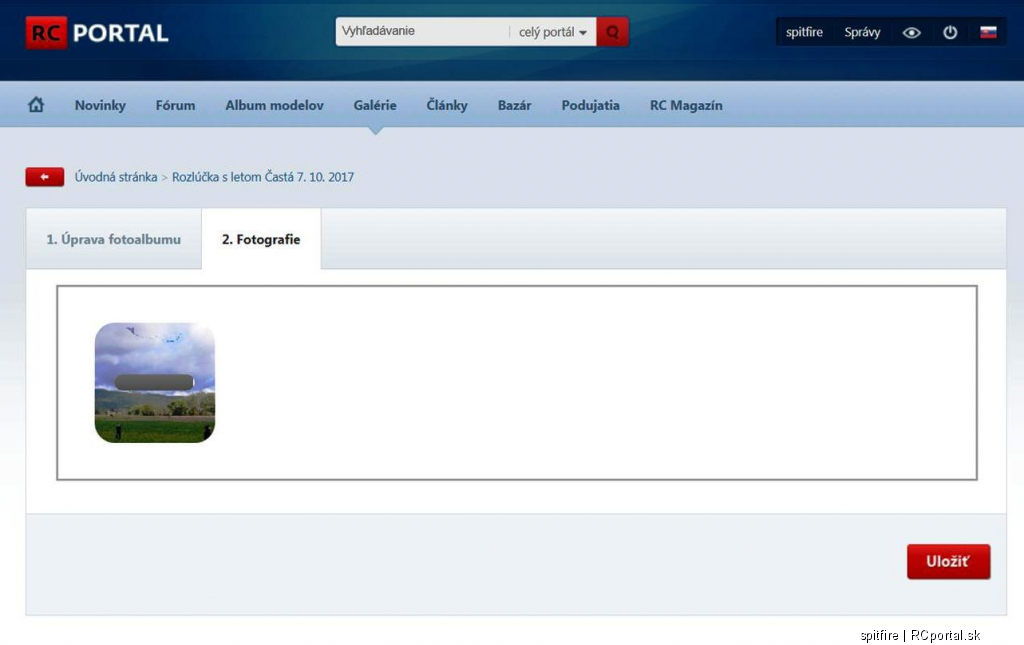
Task: Switch to '1. Úprava fotoalbumu' tab
Action: 114,239
